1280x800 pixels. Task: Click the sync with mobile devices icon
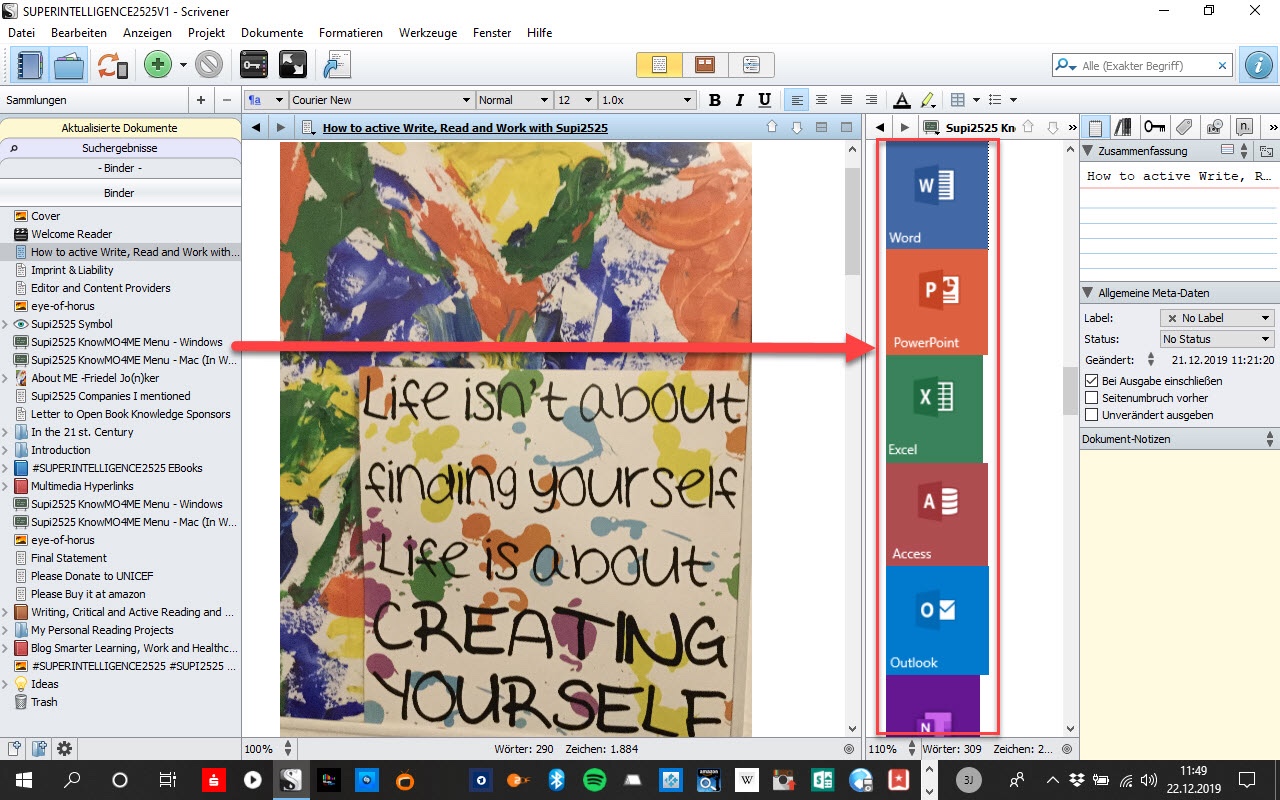click(112, 65)
